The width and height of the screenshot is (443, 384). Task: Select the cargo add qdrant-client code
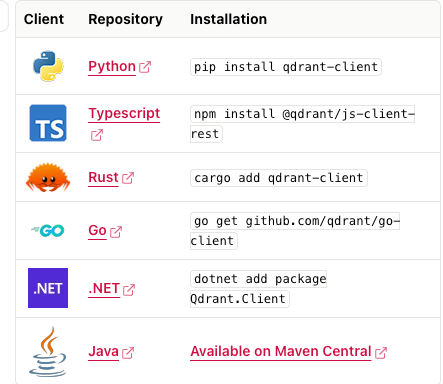coord(279,178)
